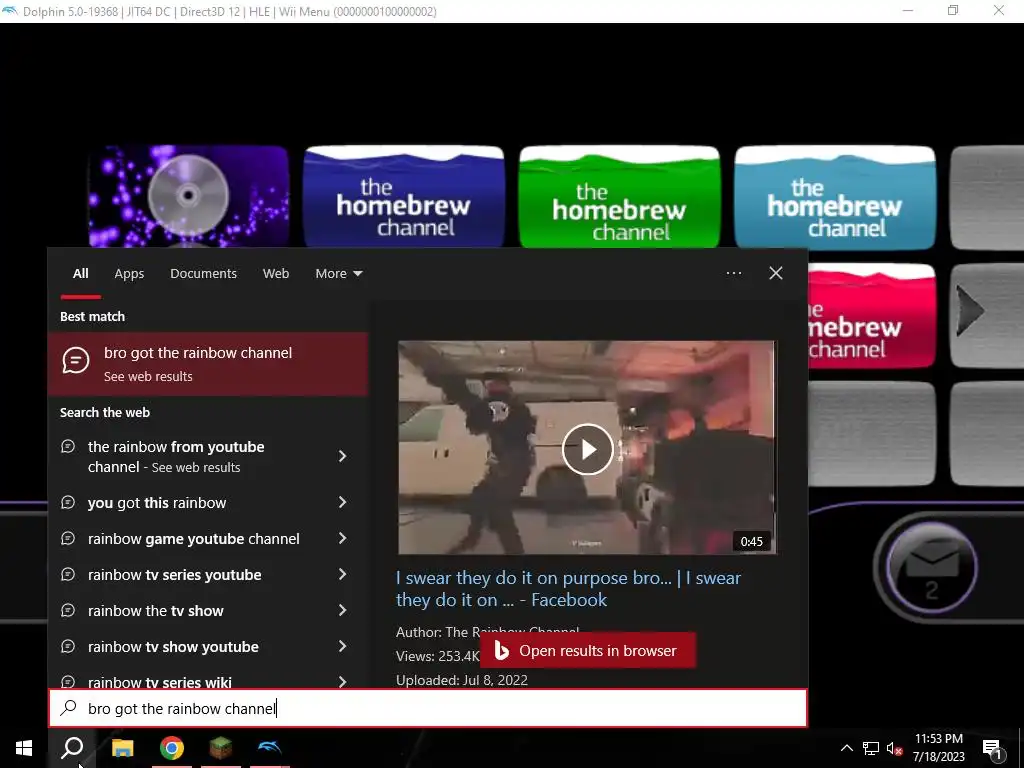Open search options ellipsis menu
The height and width of the screenshot is (768, 1024).
point(734,273)
